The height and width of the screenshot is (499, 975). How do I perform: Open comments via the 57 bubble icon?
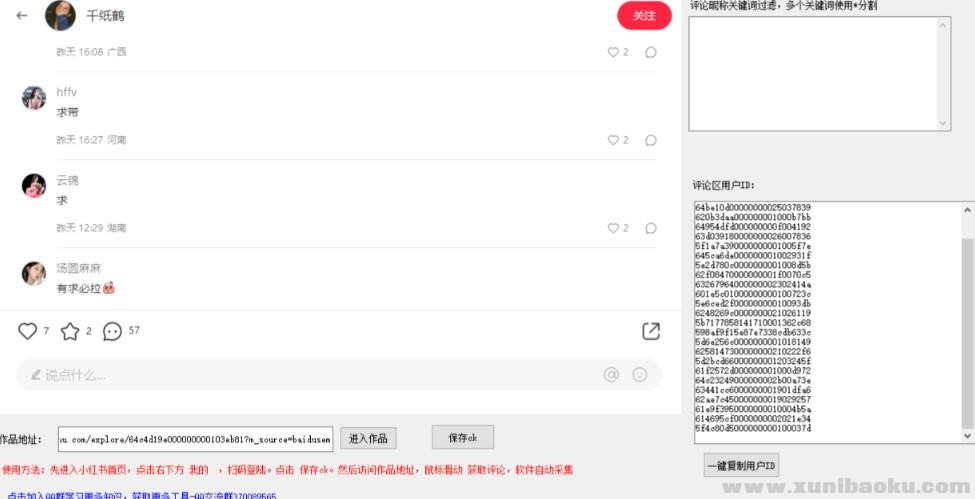113,331
